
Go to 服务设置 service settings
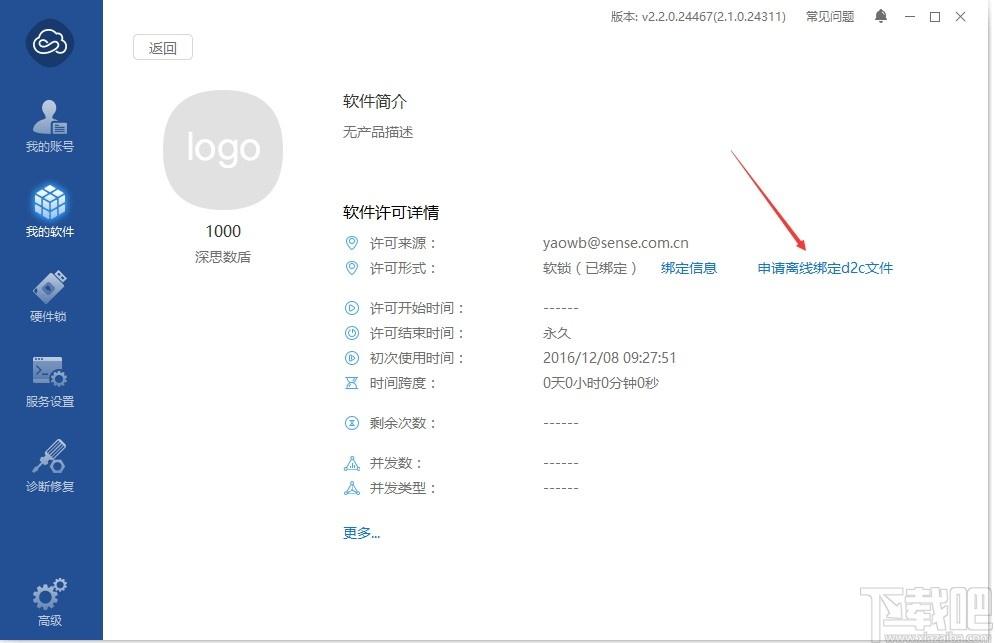(x=50, y=380)
